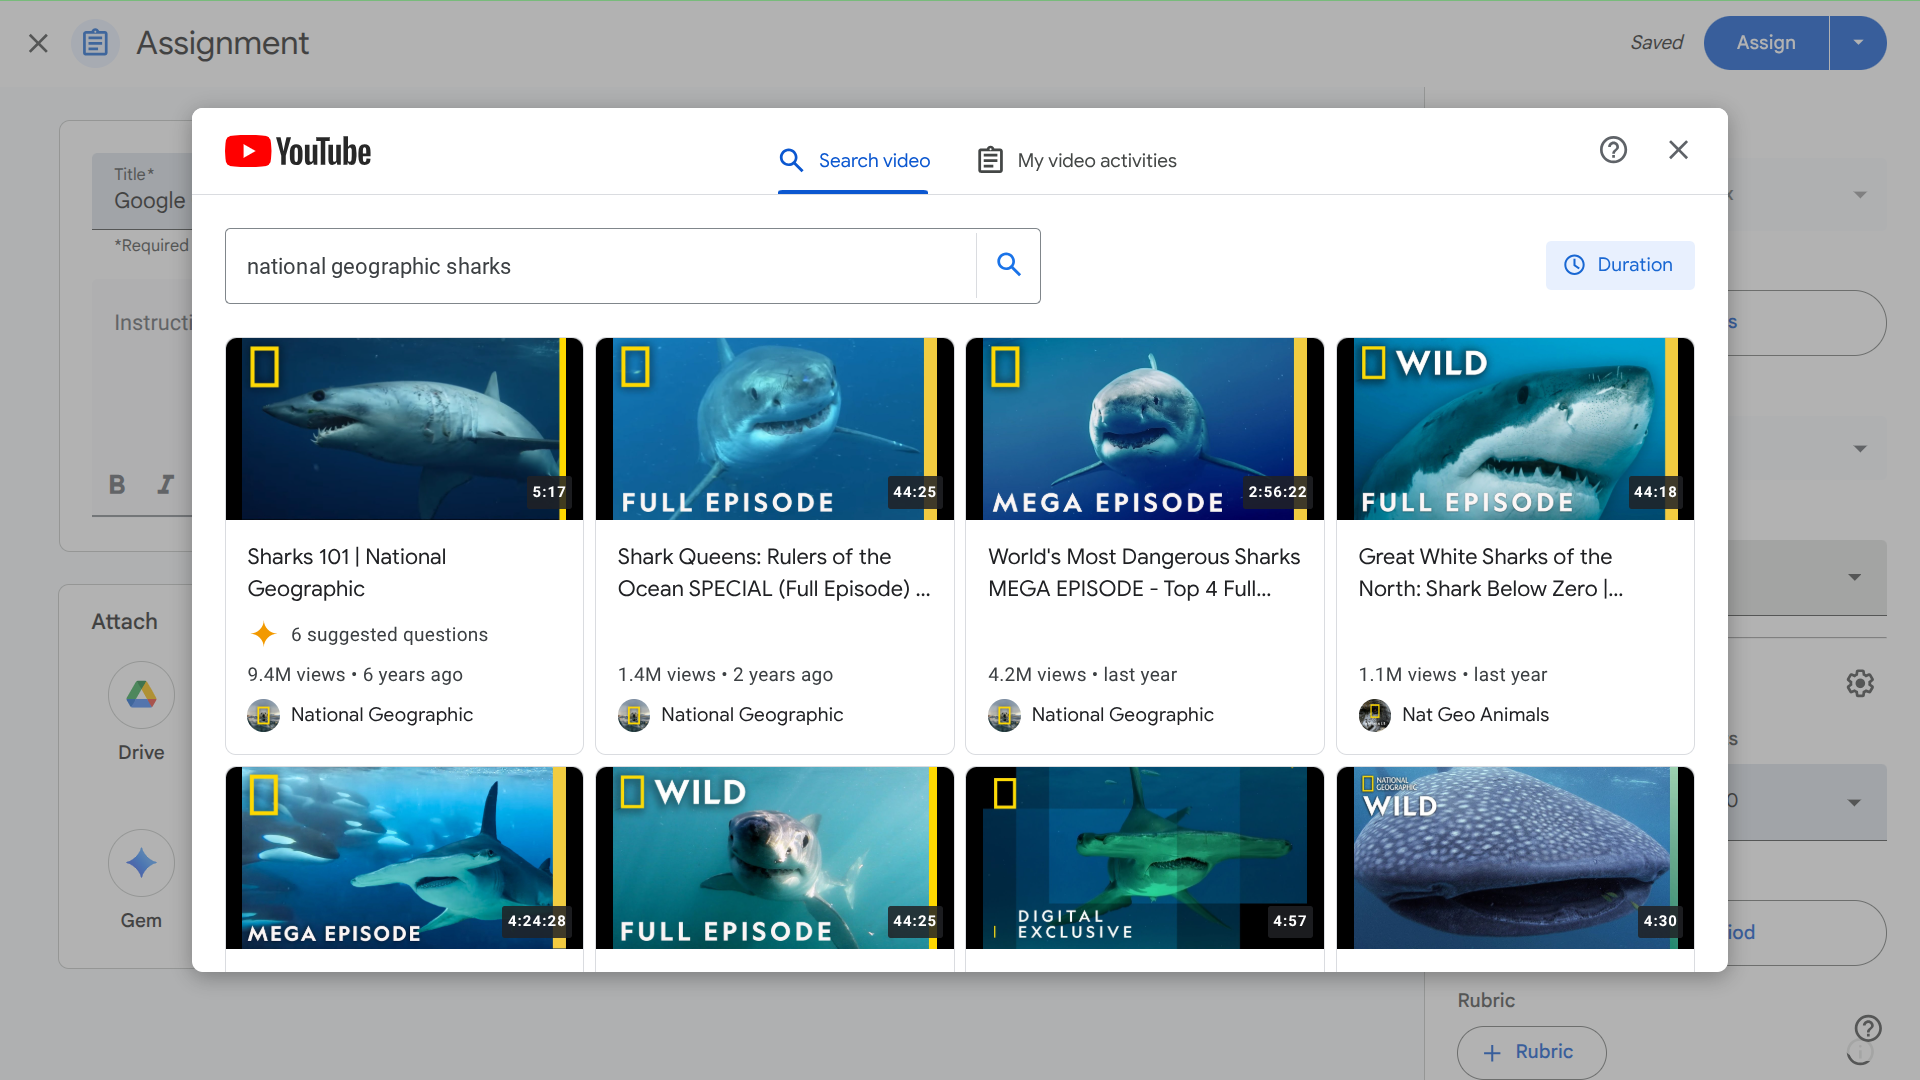Click the magnifier search submit icon
The image size is (1920, 1080).
click(1008, 265)
